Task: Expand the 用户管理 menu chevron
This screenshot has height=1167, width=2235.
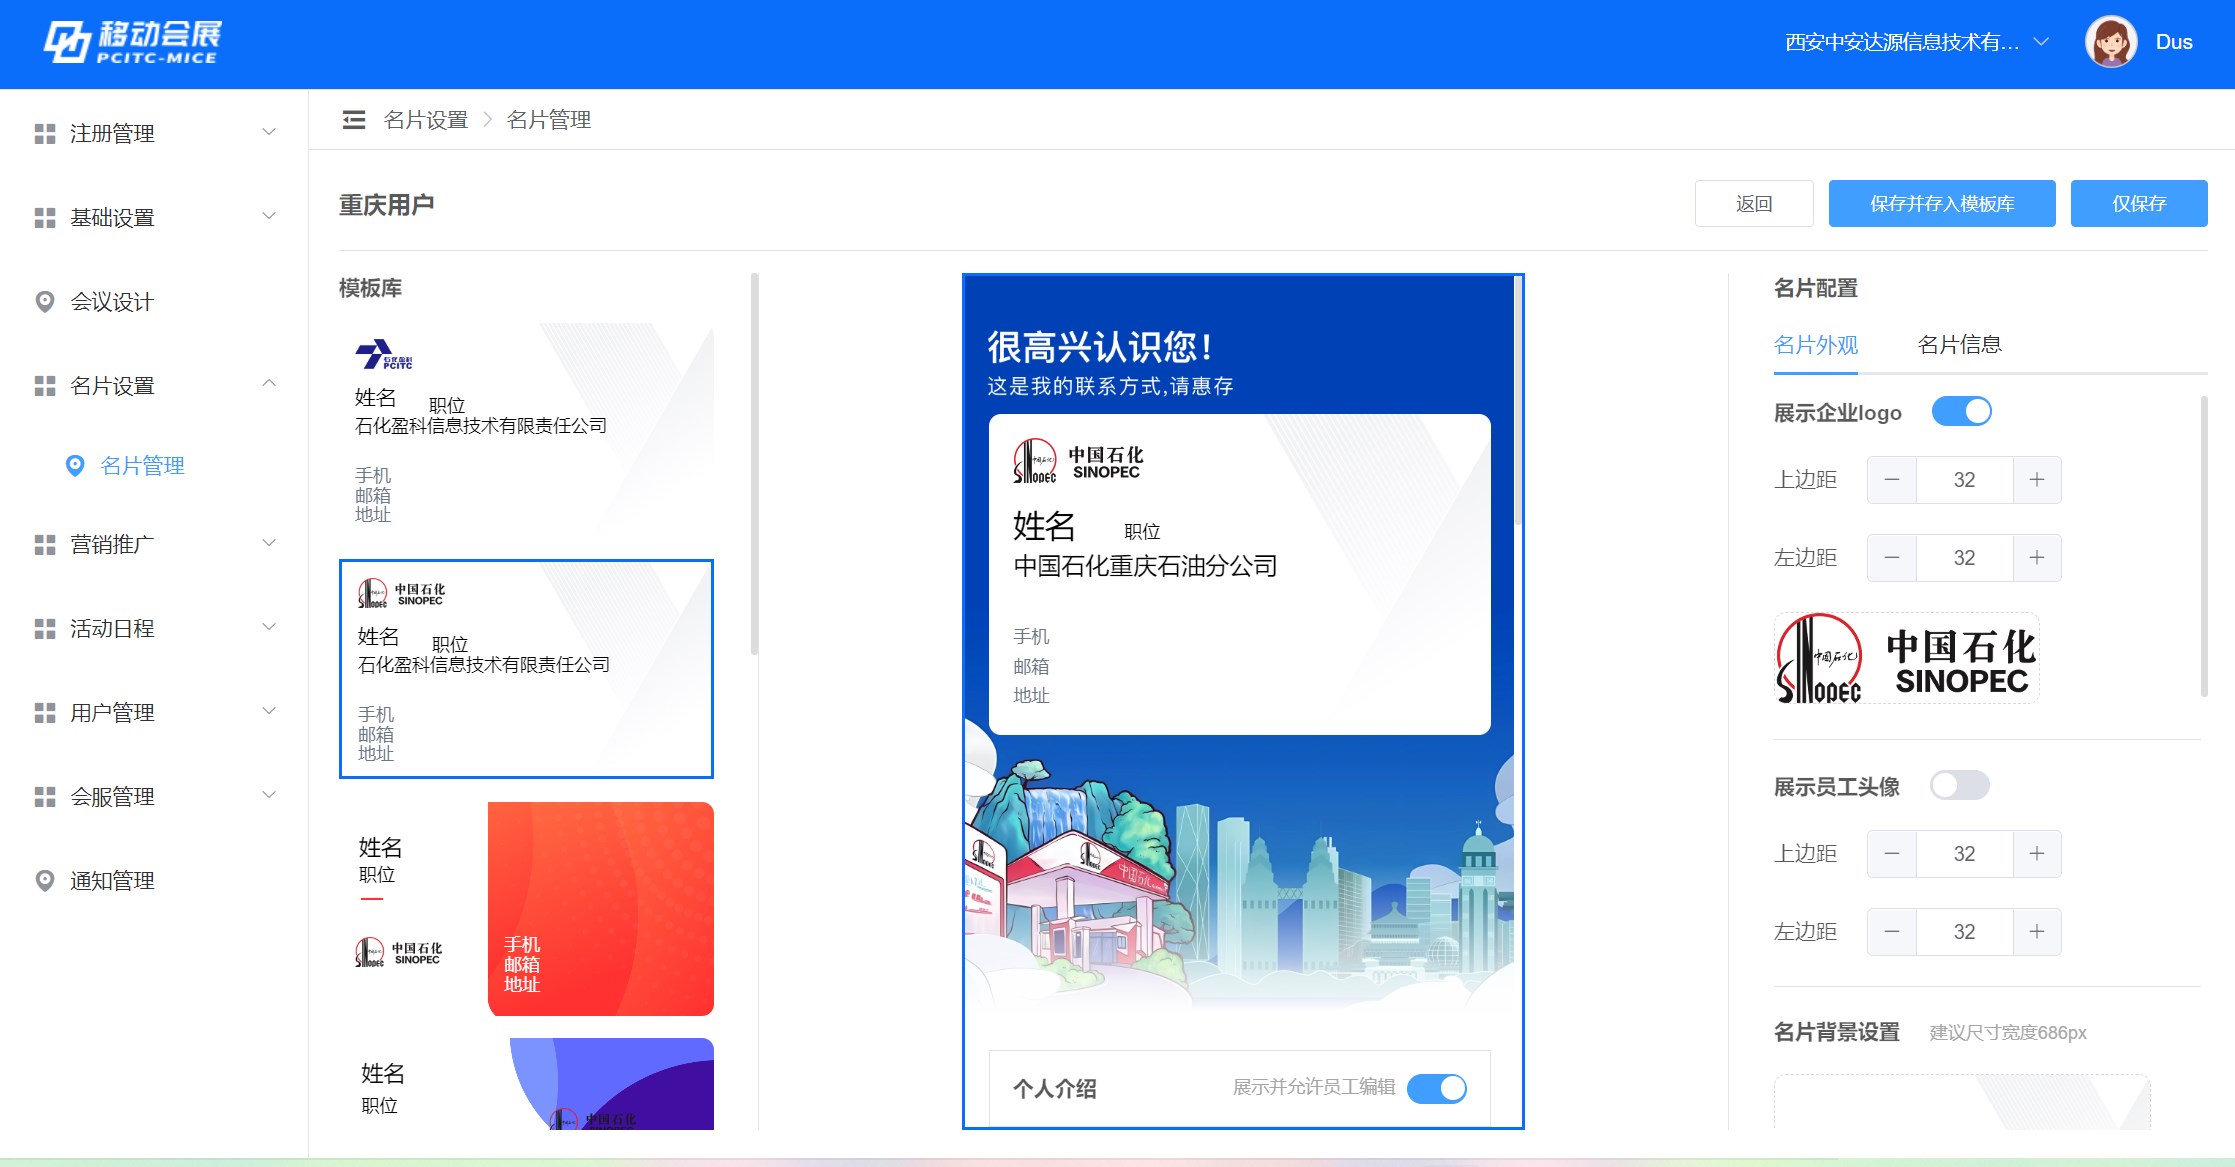Action: tap(269, 711)
